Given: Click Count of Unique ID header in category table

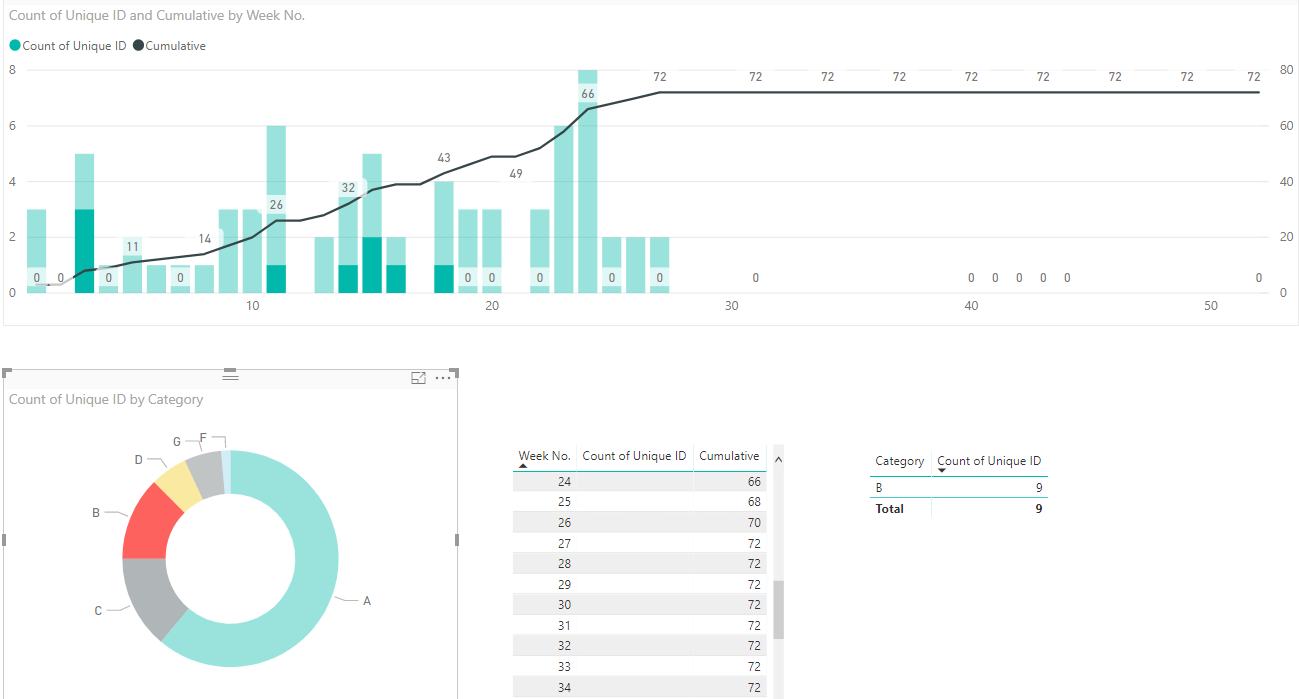Looking at the screenshot, I should pos(989,461).
